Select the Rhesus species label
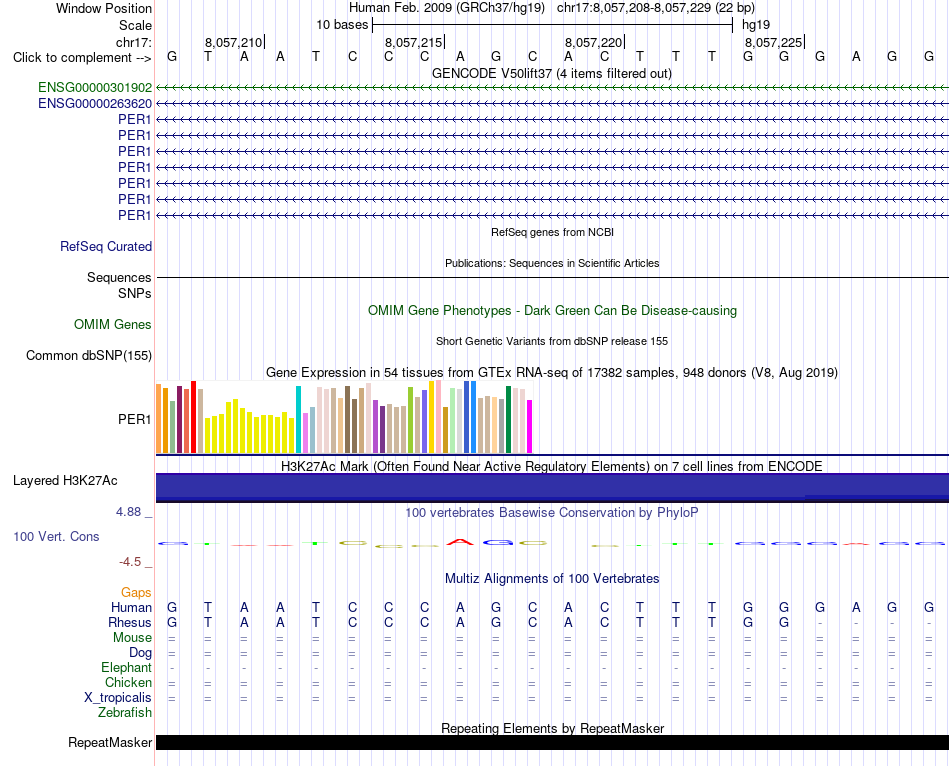The image size is (950, 766). 130,622
